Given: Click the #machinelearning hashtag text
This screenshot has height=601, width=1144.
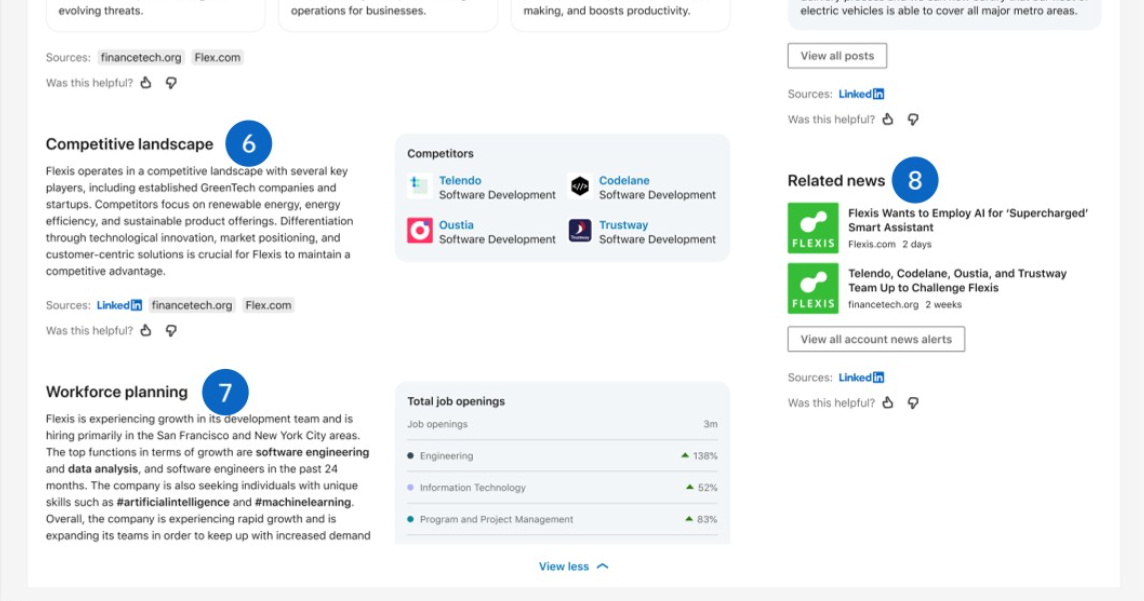Looking at the screenshot, I should click(x=303, y=502).
